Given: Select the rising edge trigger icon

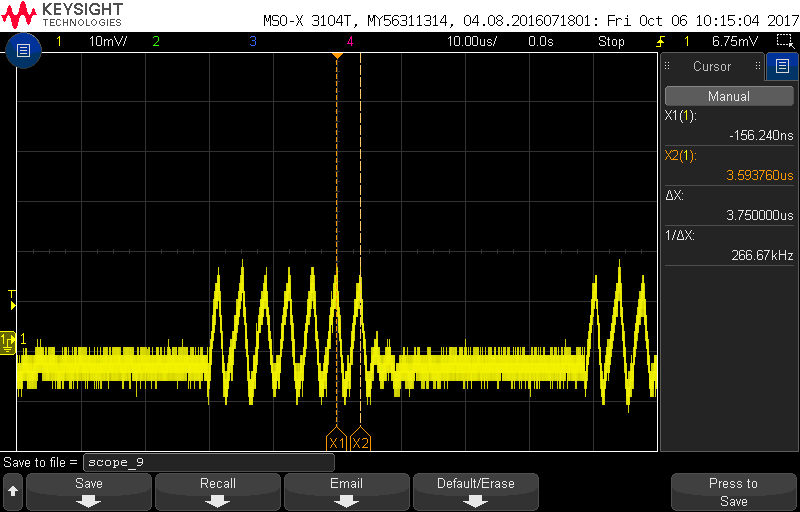Looking at the screenshot, I should [661, 41].
